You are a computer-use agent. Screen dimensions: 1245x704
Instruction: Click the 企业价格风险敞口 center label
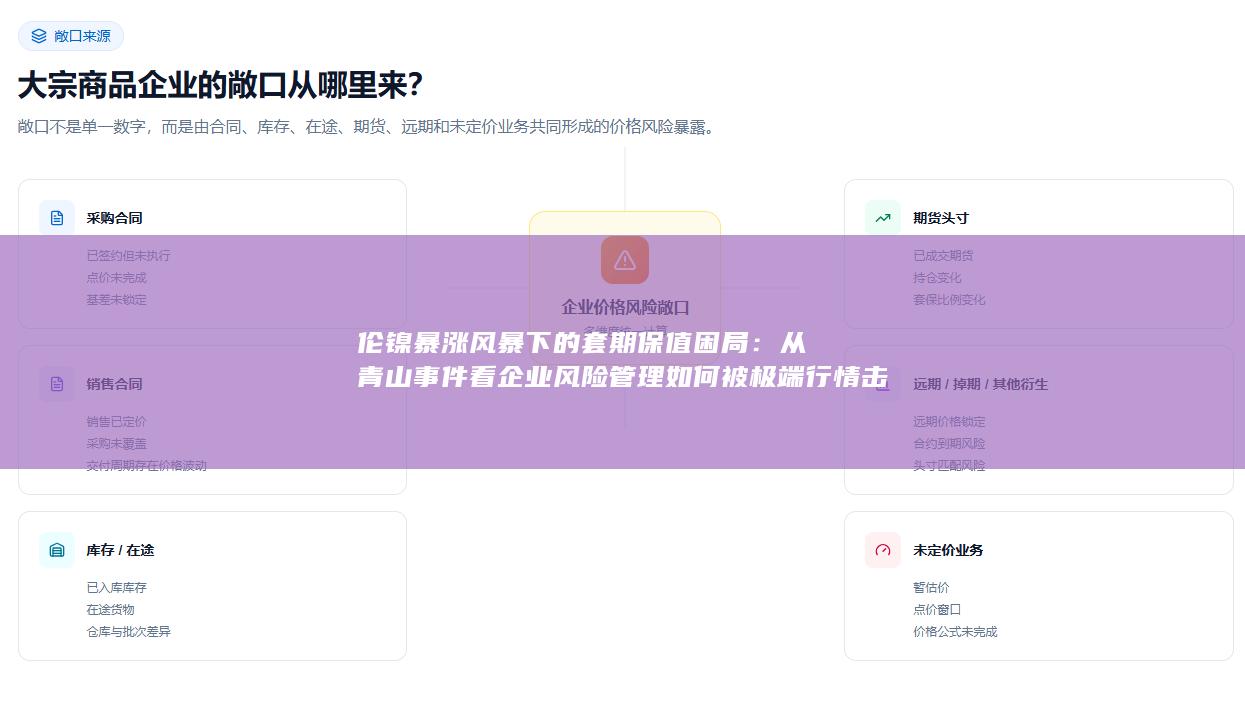(x=625, y=307)
